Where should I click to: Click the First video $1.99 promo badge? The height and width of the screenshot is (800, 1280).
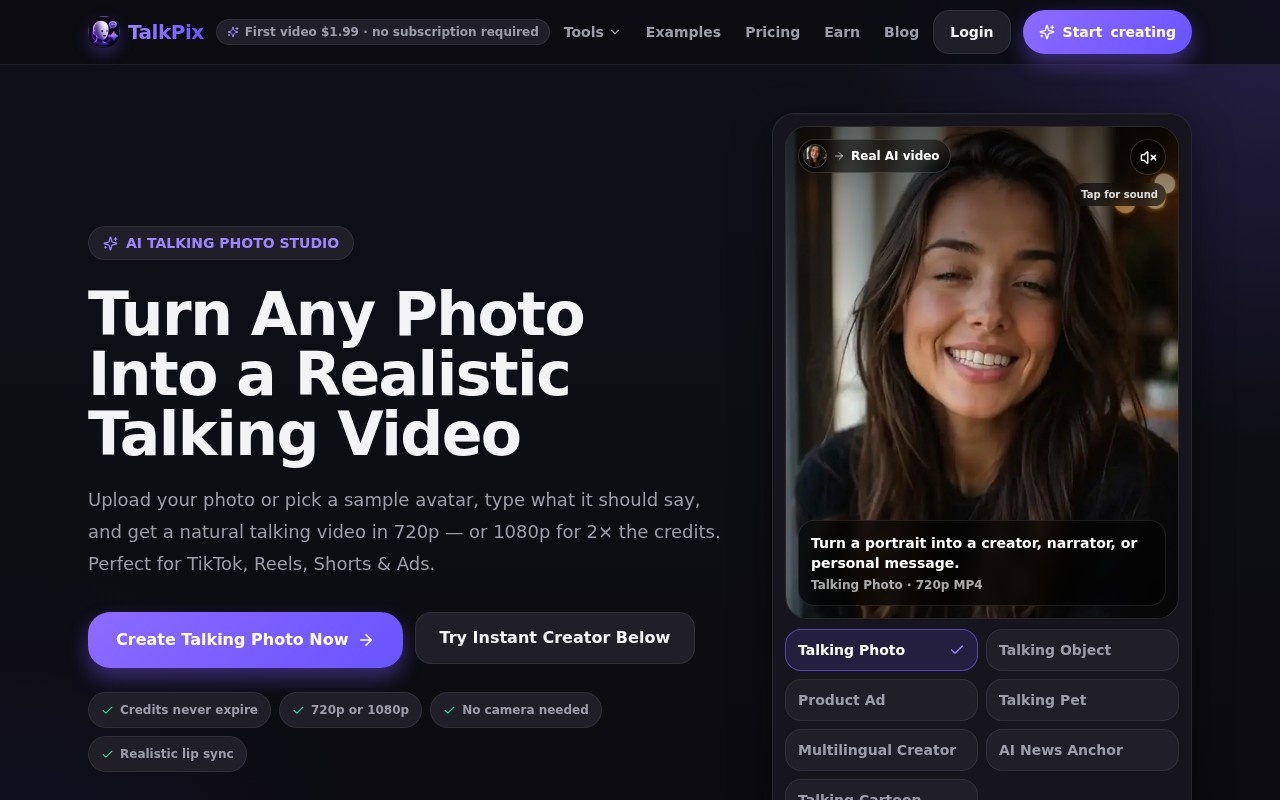point(383,32)
